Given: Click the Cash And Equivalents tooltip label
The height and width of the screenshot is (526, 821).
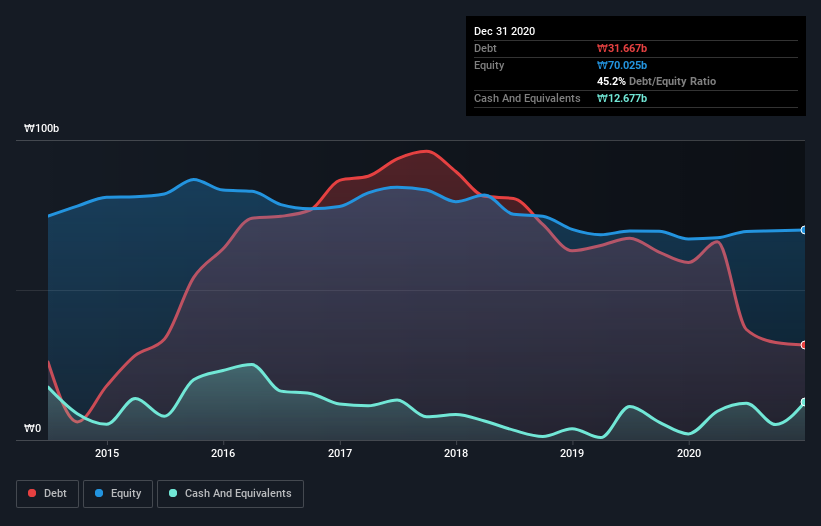Looking at the screenshot, I should click(x=527, y=98).
